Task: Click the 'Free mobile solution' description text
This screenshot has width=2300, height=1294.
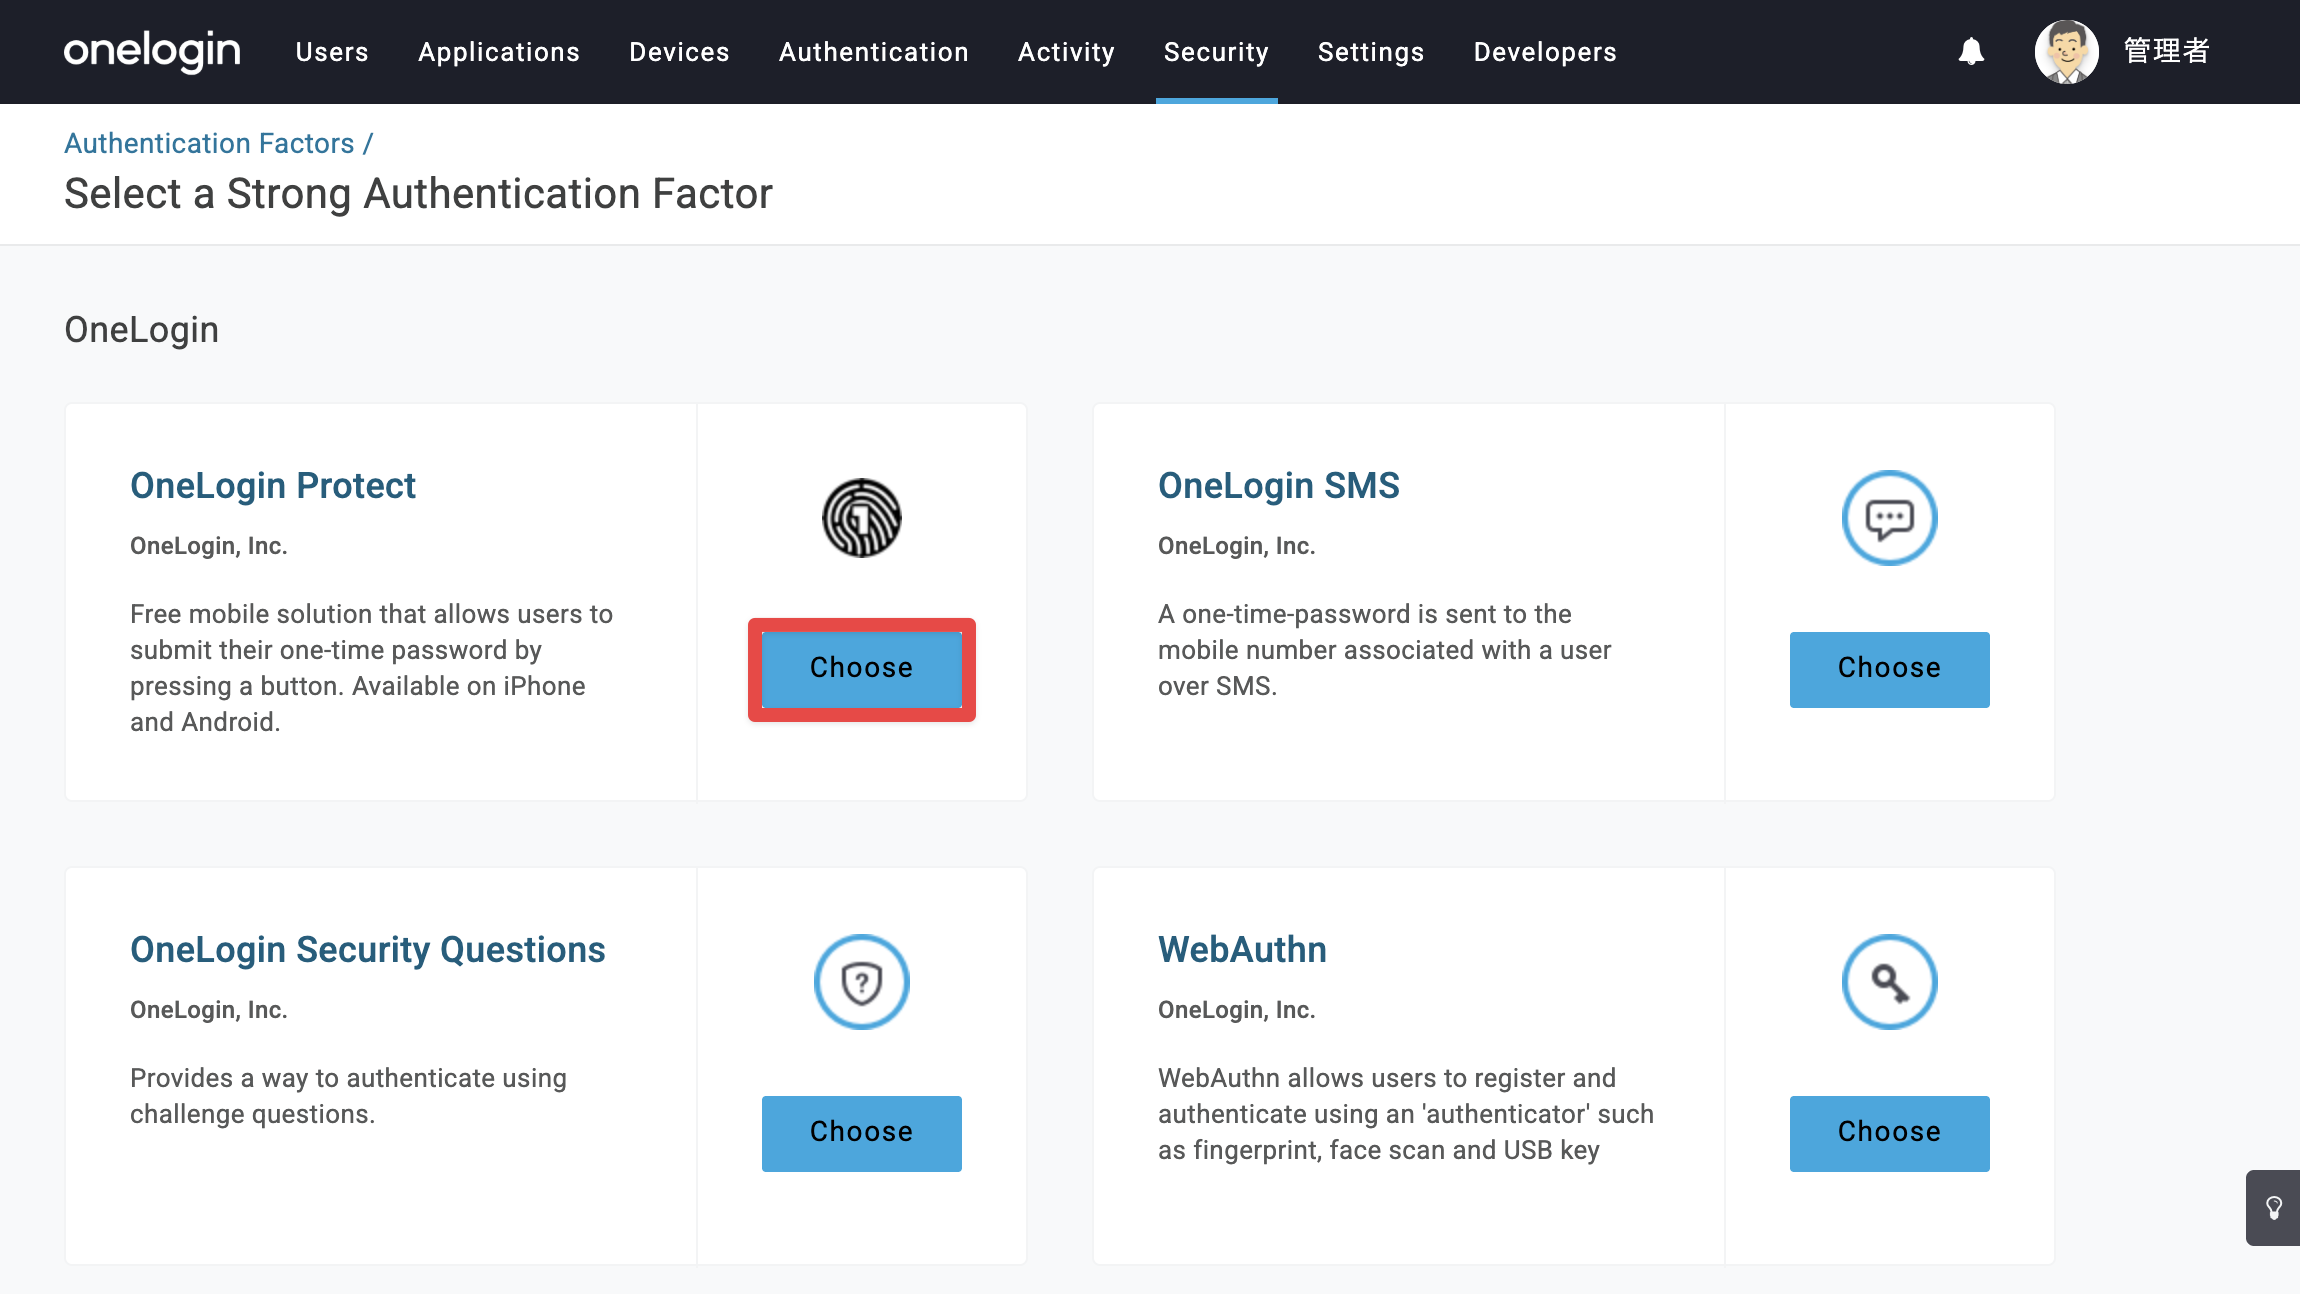Action: [372, 668]
